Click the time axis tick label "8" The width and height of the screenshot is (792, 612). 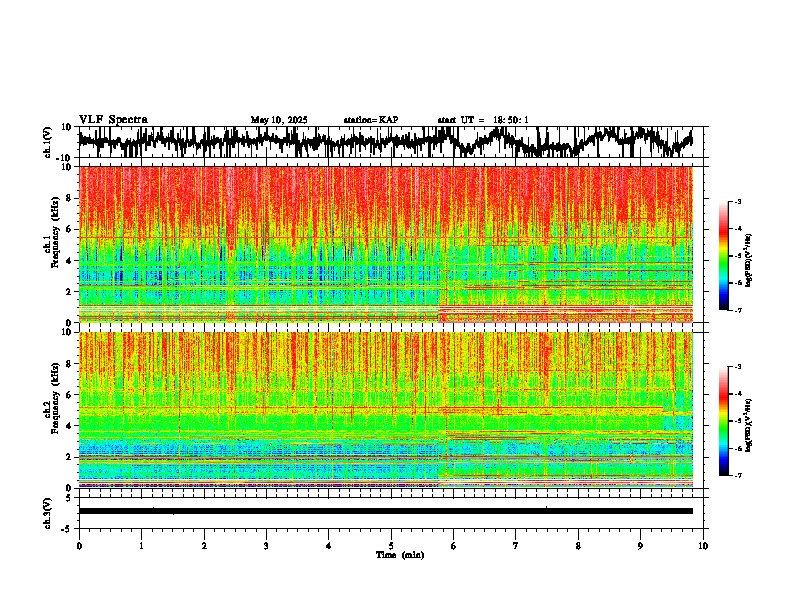click(x=578, y=546)
